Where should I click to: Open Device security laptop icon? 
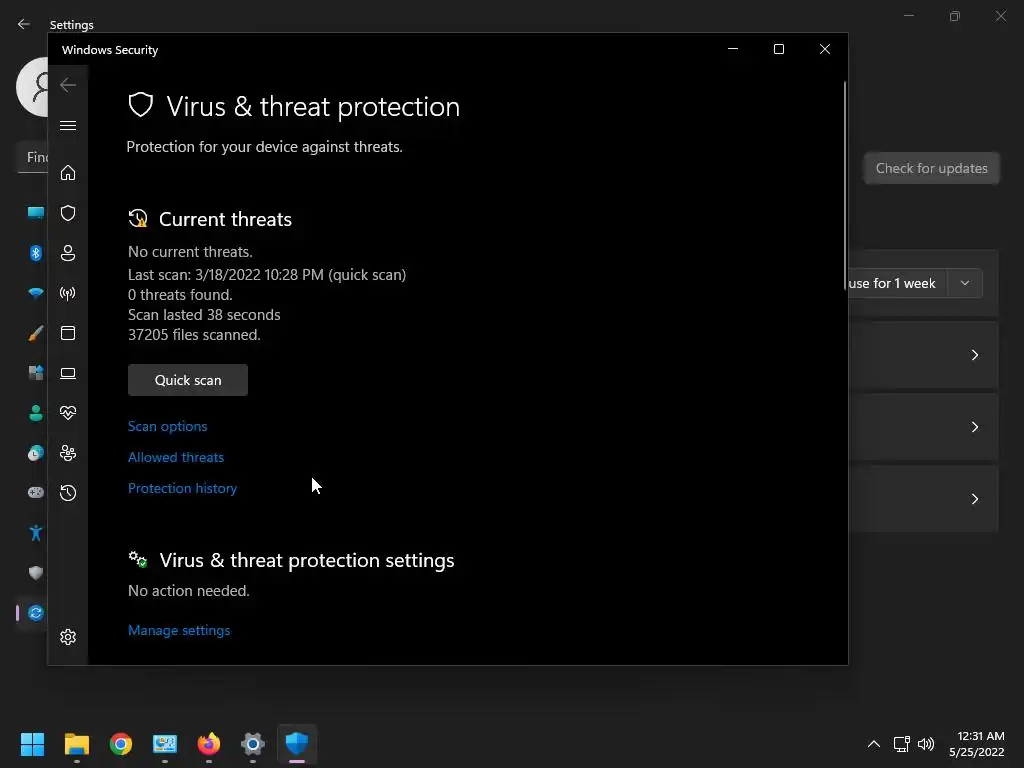click(68, 373)
